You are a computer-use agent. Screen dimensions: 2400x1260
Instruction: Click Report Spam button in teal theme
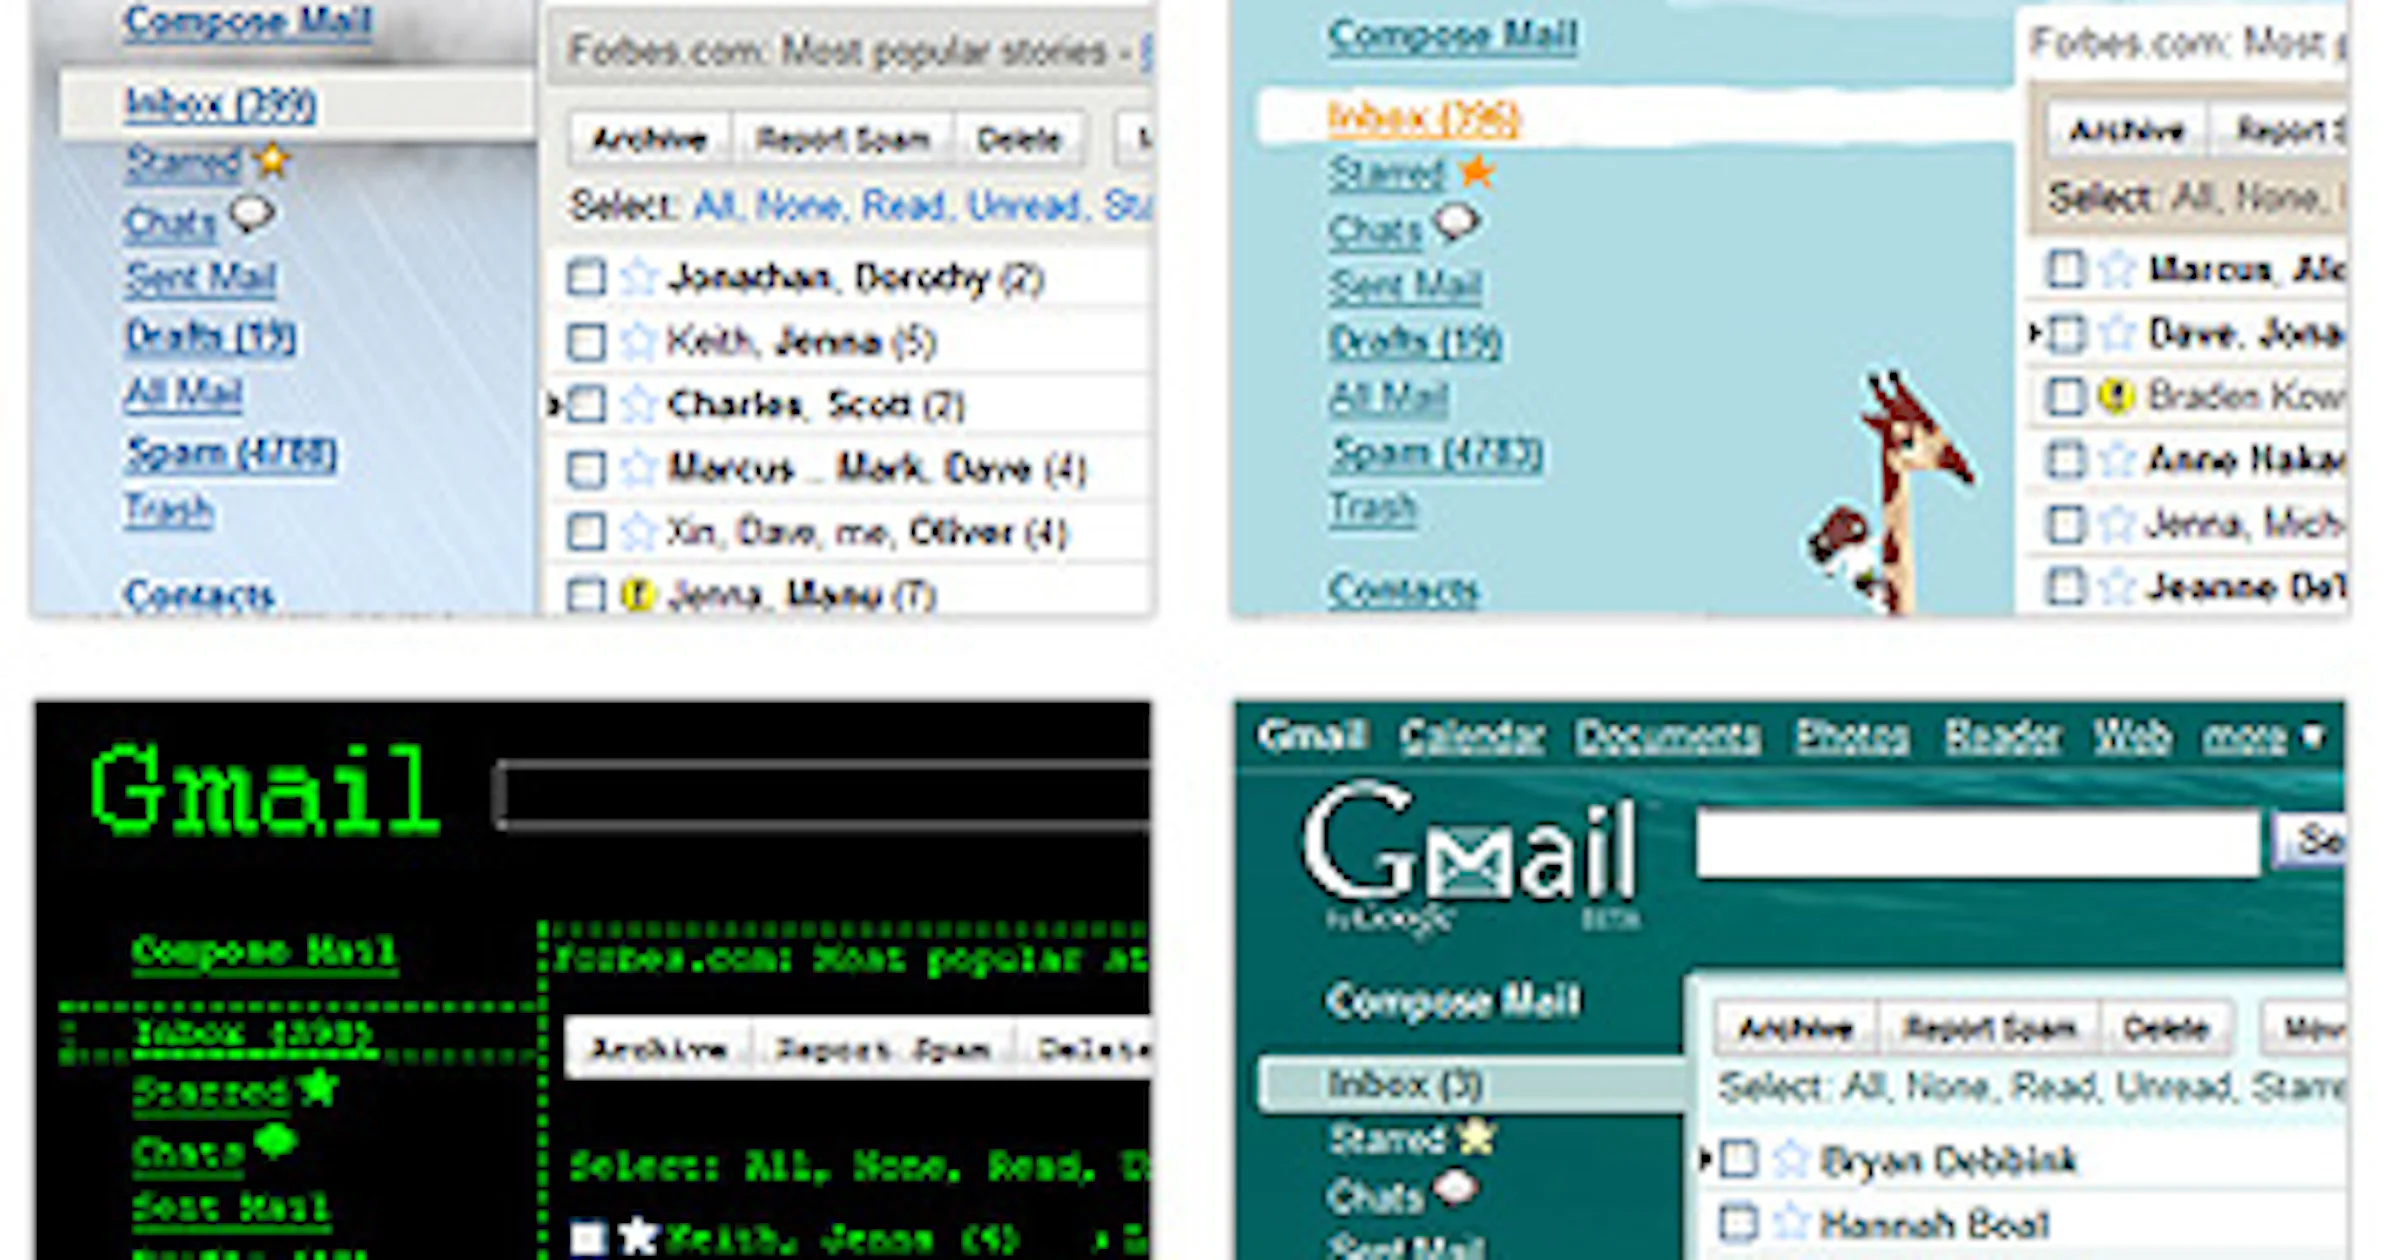1990,1028
